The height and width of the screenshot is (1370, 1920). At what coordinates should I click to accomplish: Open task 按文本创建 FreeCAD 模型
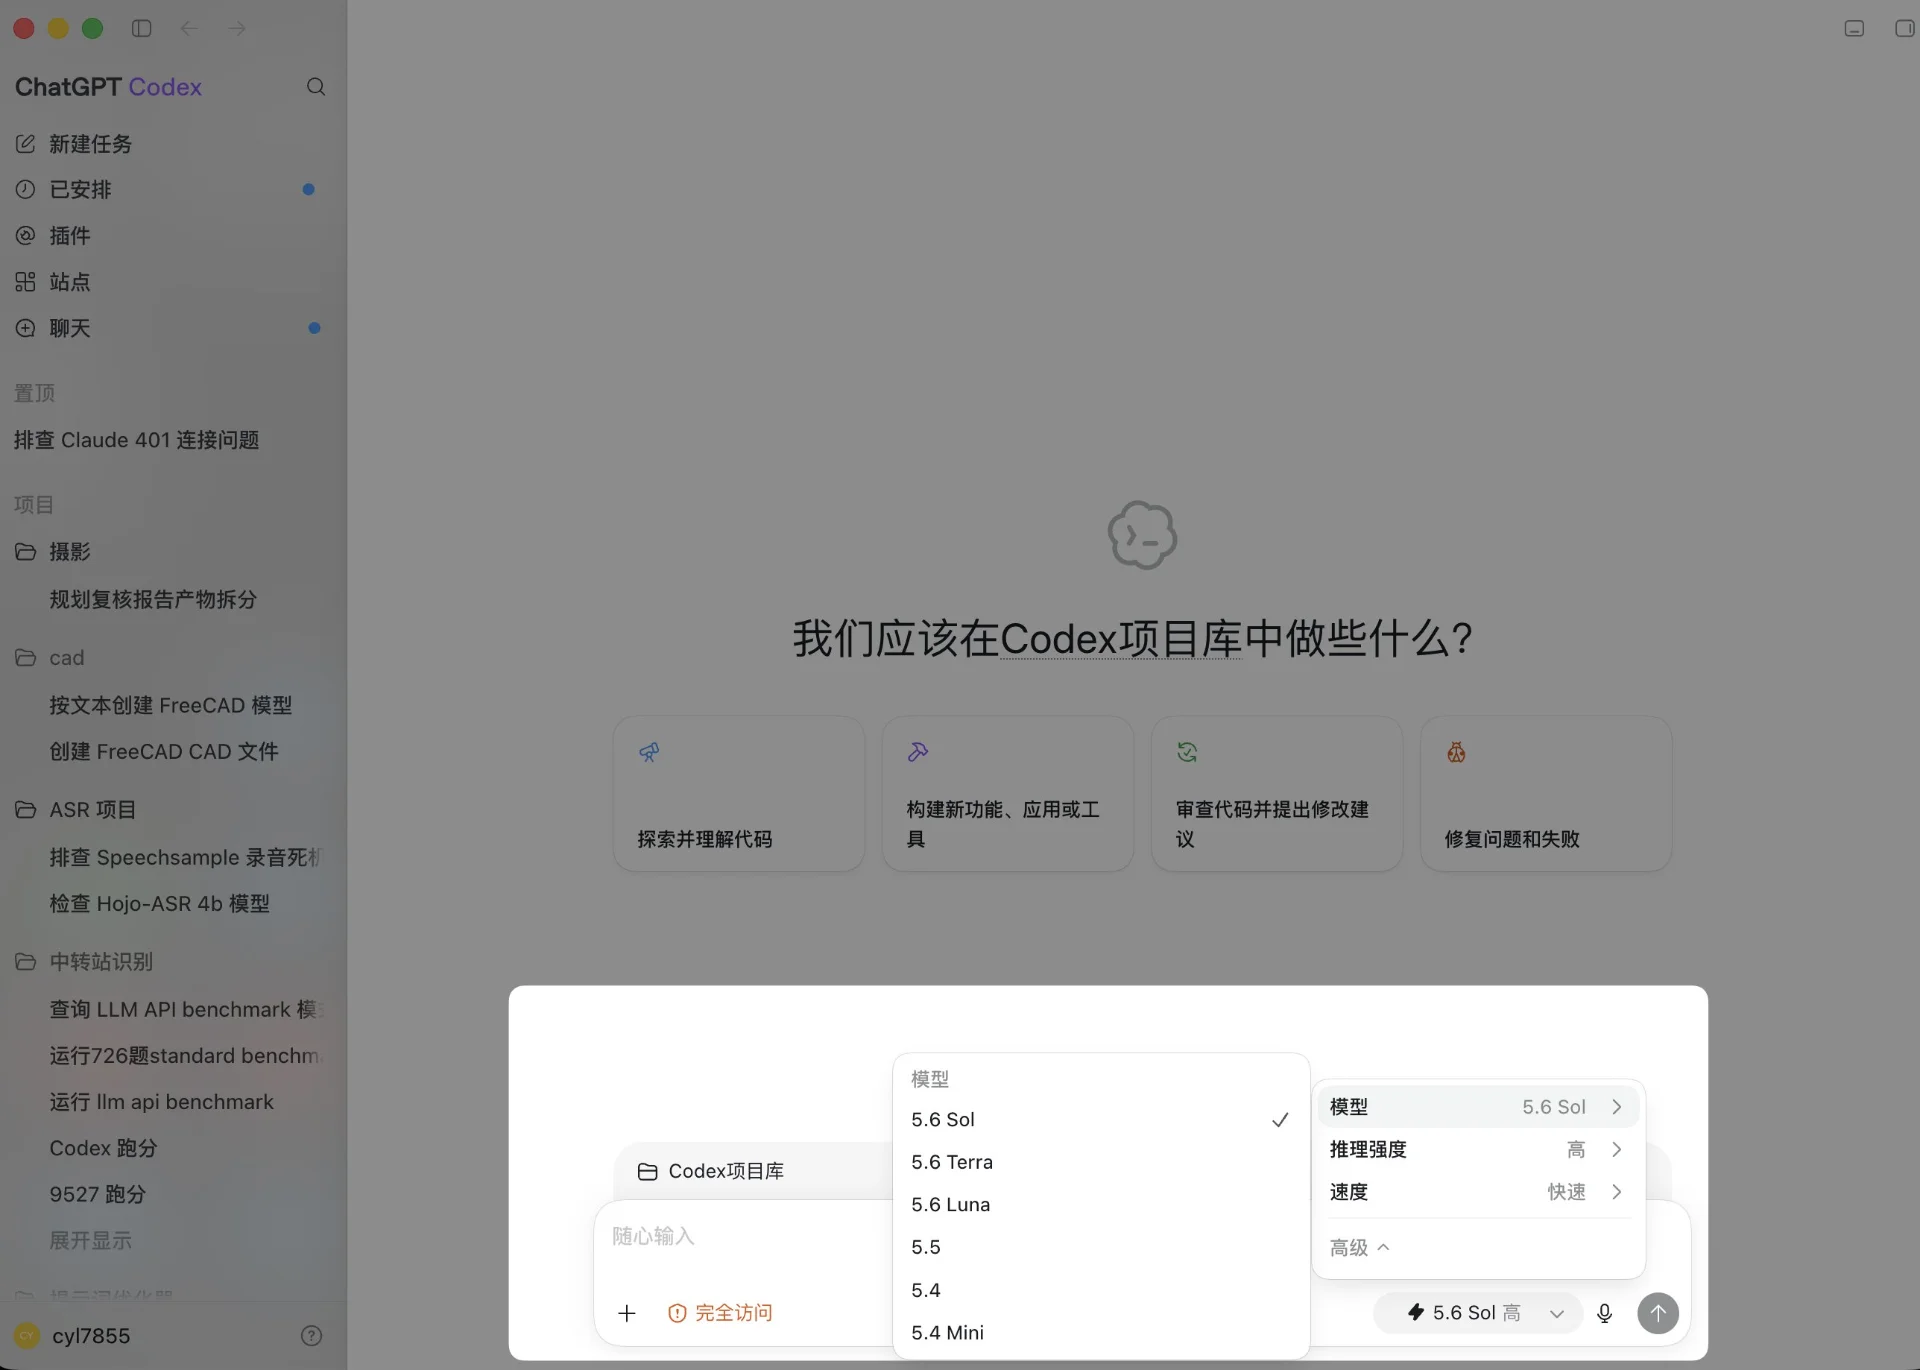tap(172, 705)
